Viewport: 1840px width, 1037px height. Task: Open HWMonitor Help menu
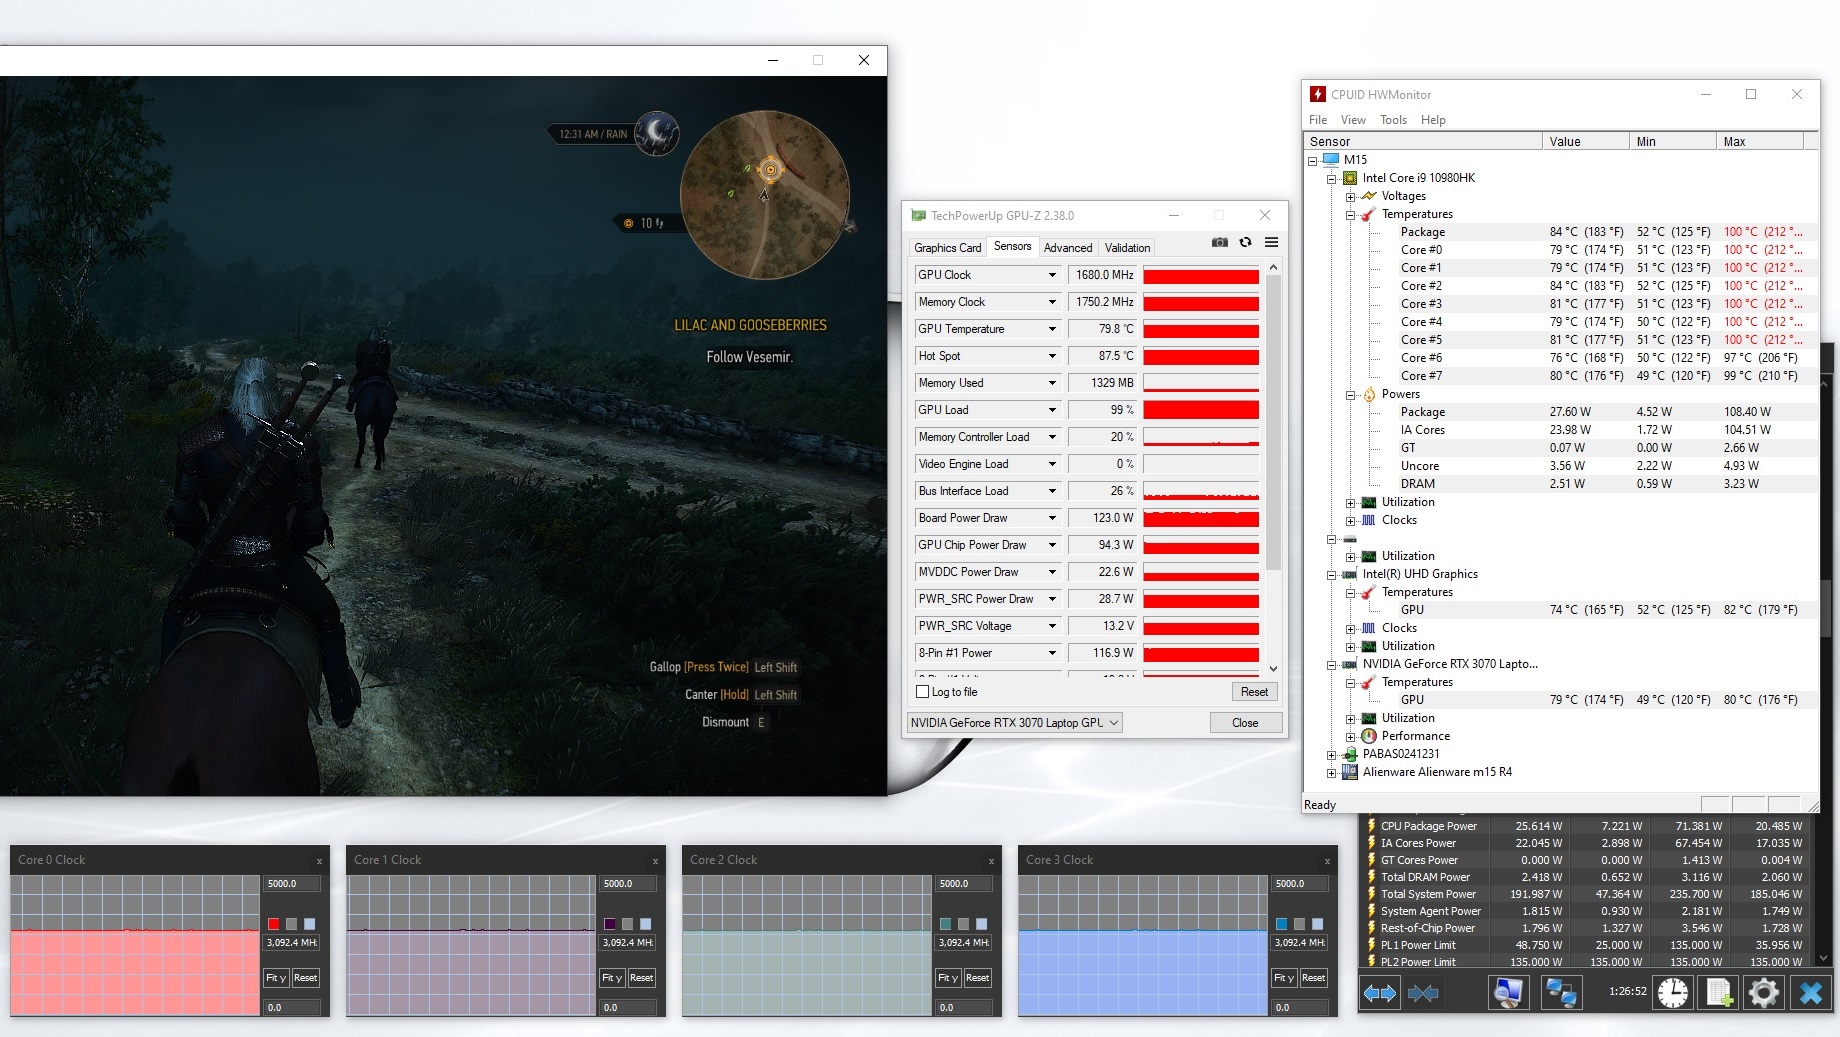click(x=1433, y=120)
